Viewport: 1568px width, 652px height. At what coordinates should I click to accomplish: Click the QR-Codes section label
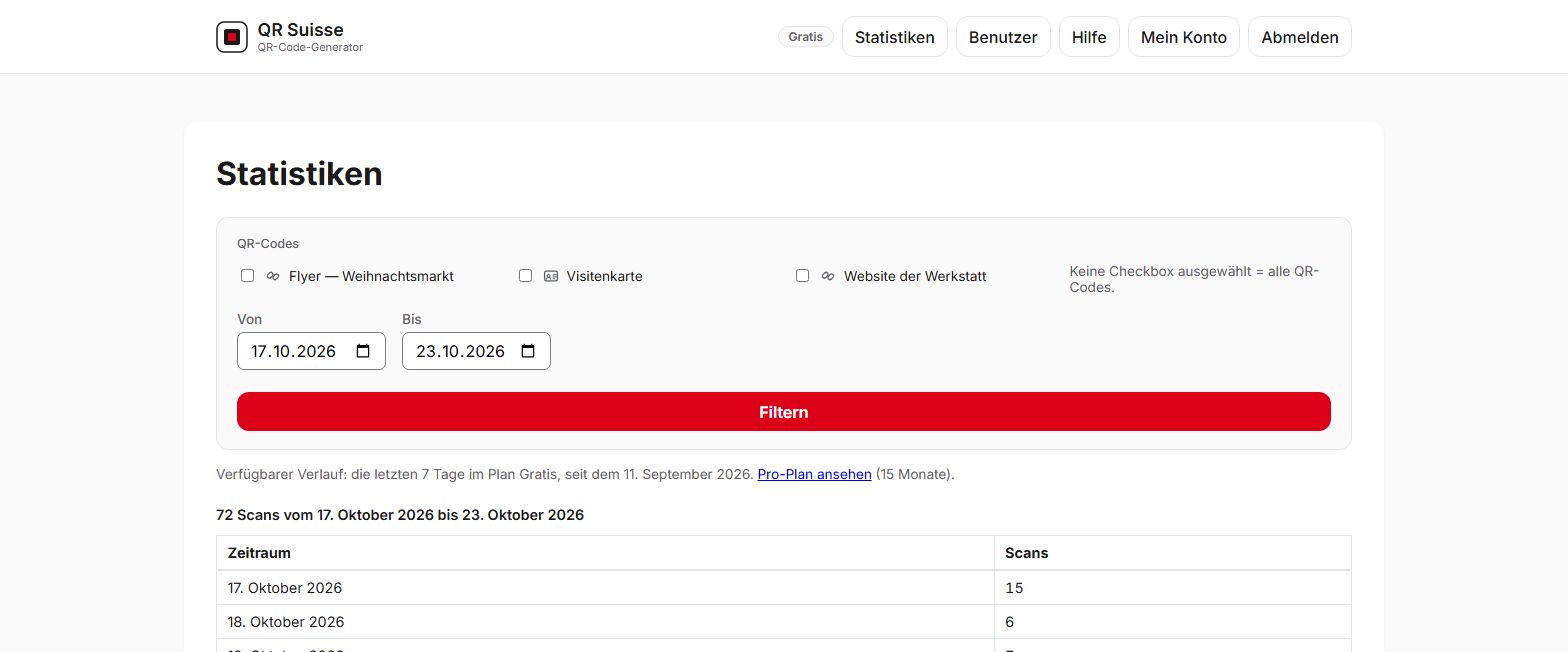[268, 243]
